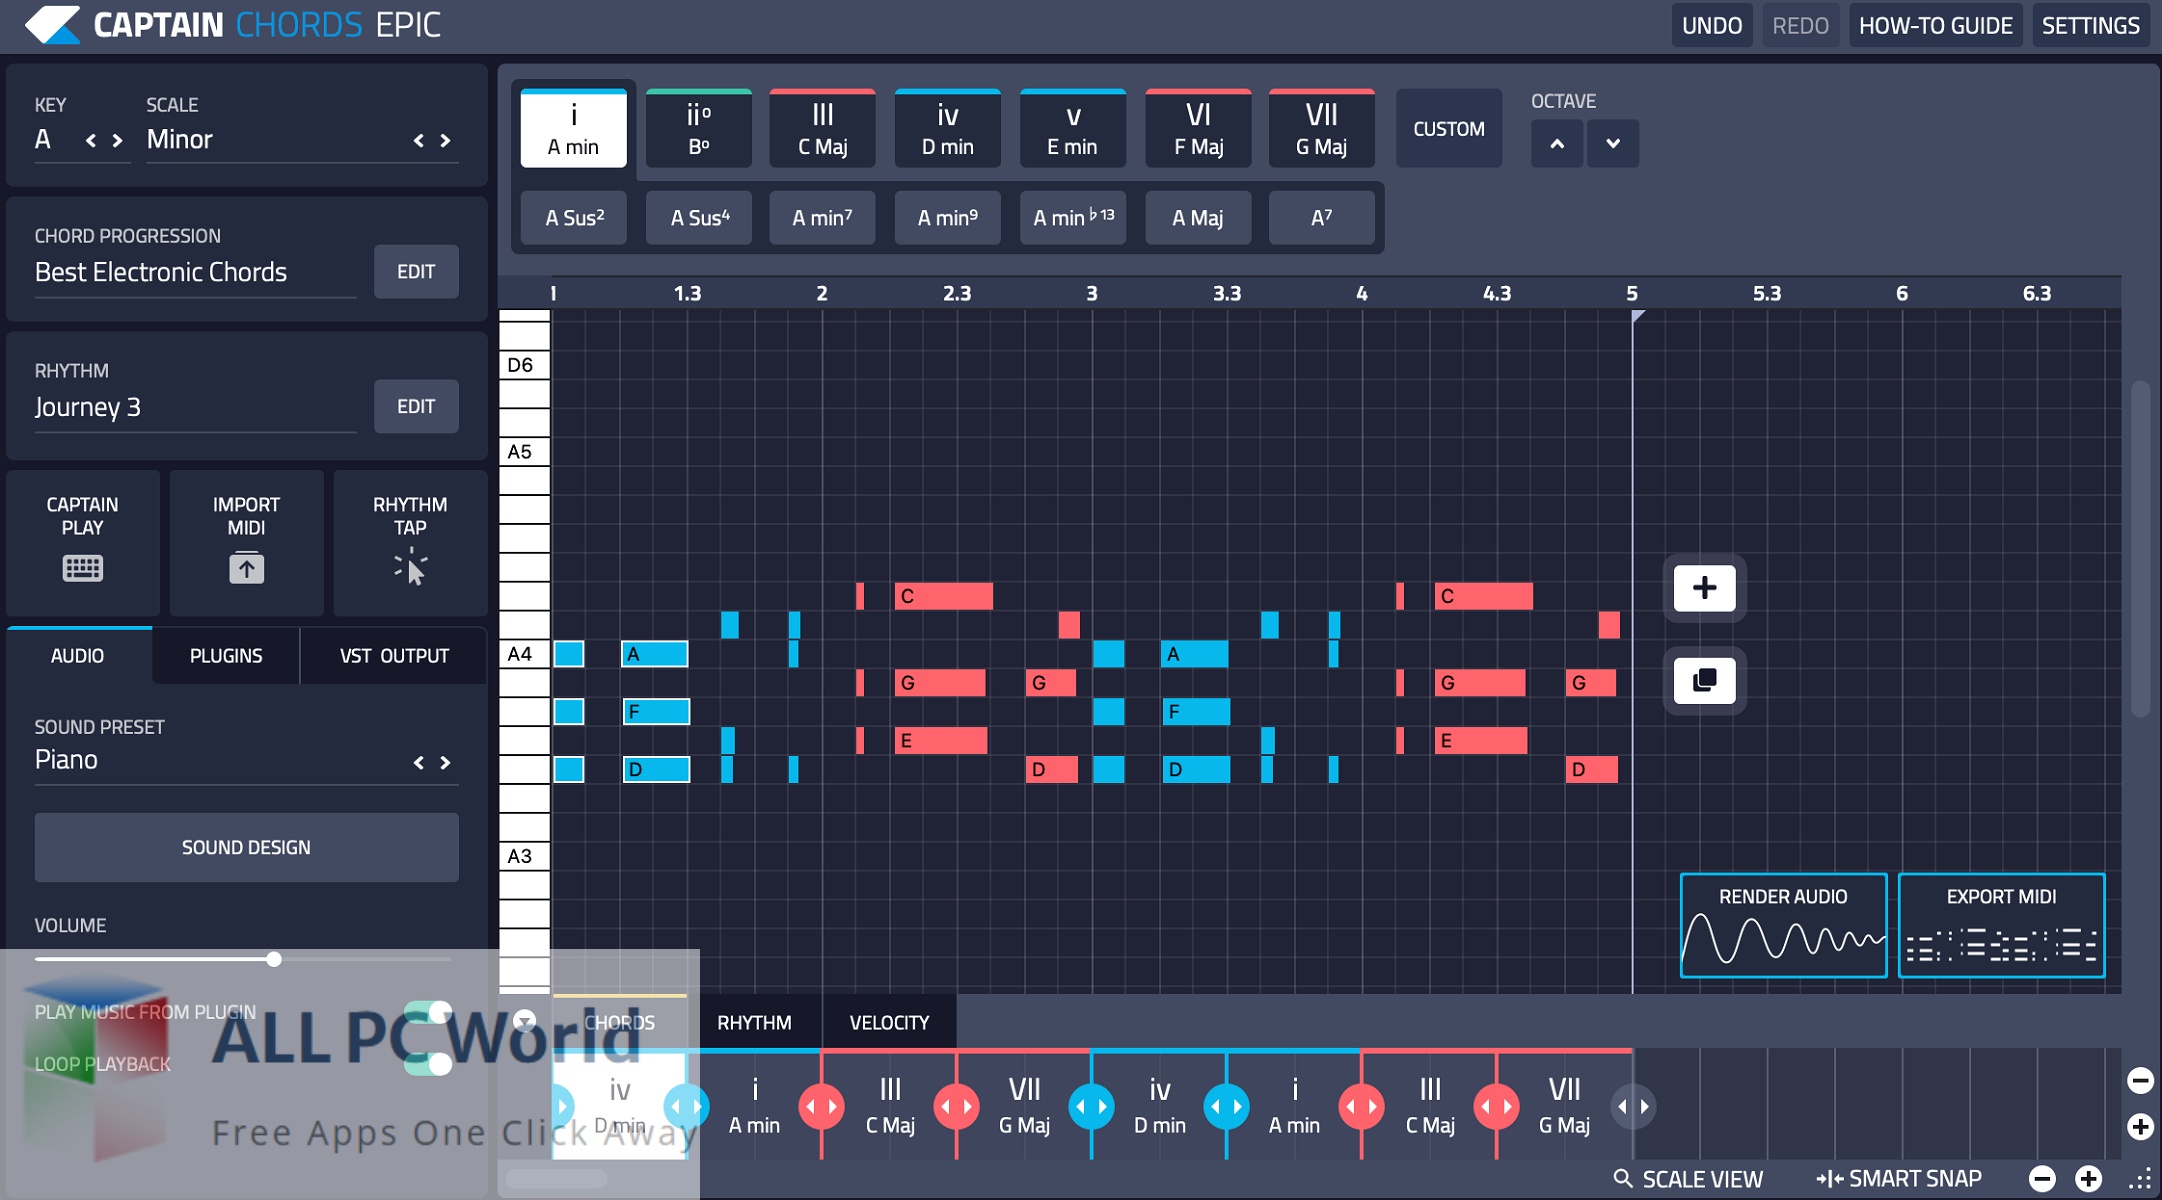The width and height of the screenshot is (2162, 1200).
Task: Zoom out horizontally next to Smart Snap
Action: [x=2042, y=1179]
